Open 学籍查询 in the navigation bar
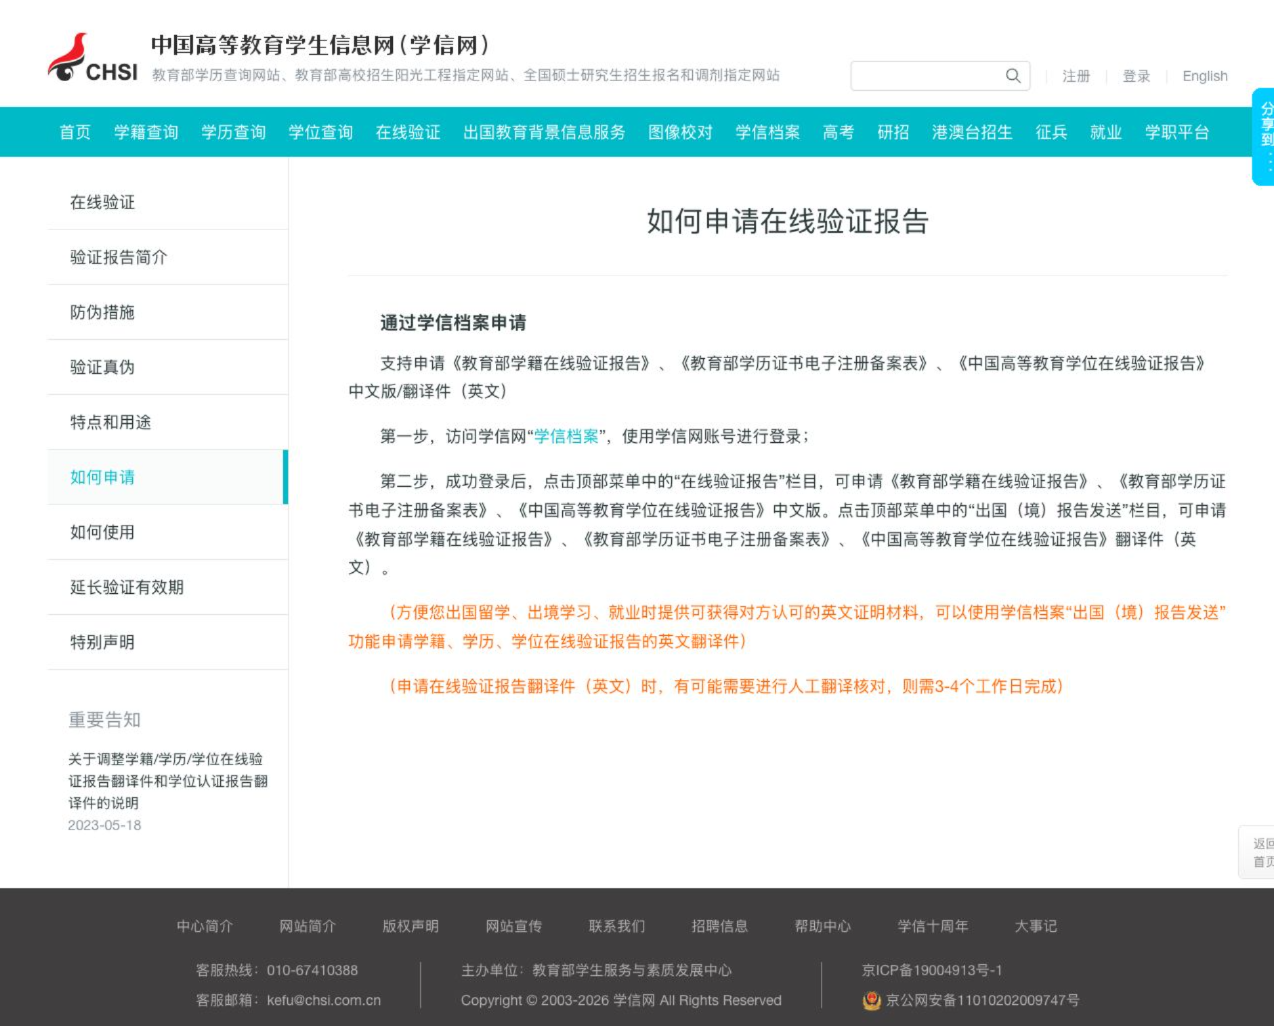 coord(146,132)
